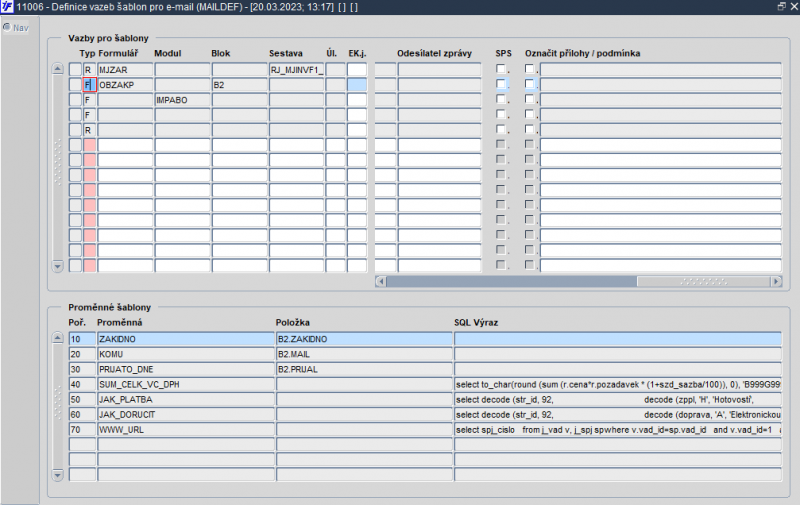Click left arrow of the horizontal scrollbar
The image size is (800, 505).
(380, 281)
